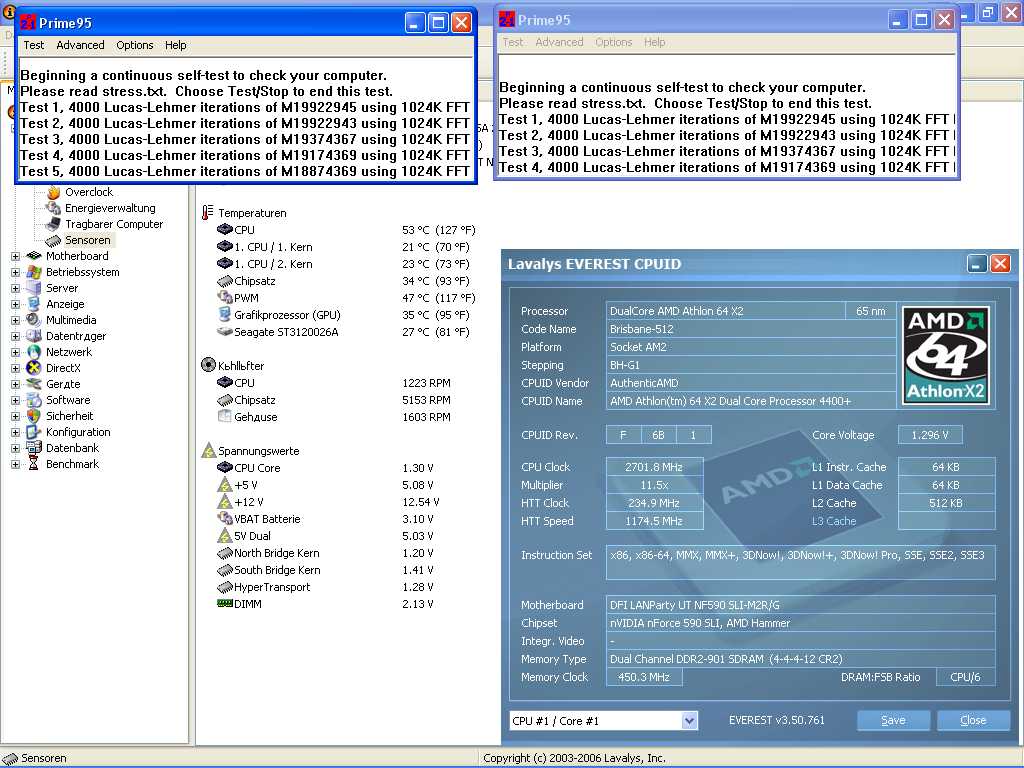Select the North Bridge Kern row

click(x=325, y=553)
